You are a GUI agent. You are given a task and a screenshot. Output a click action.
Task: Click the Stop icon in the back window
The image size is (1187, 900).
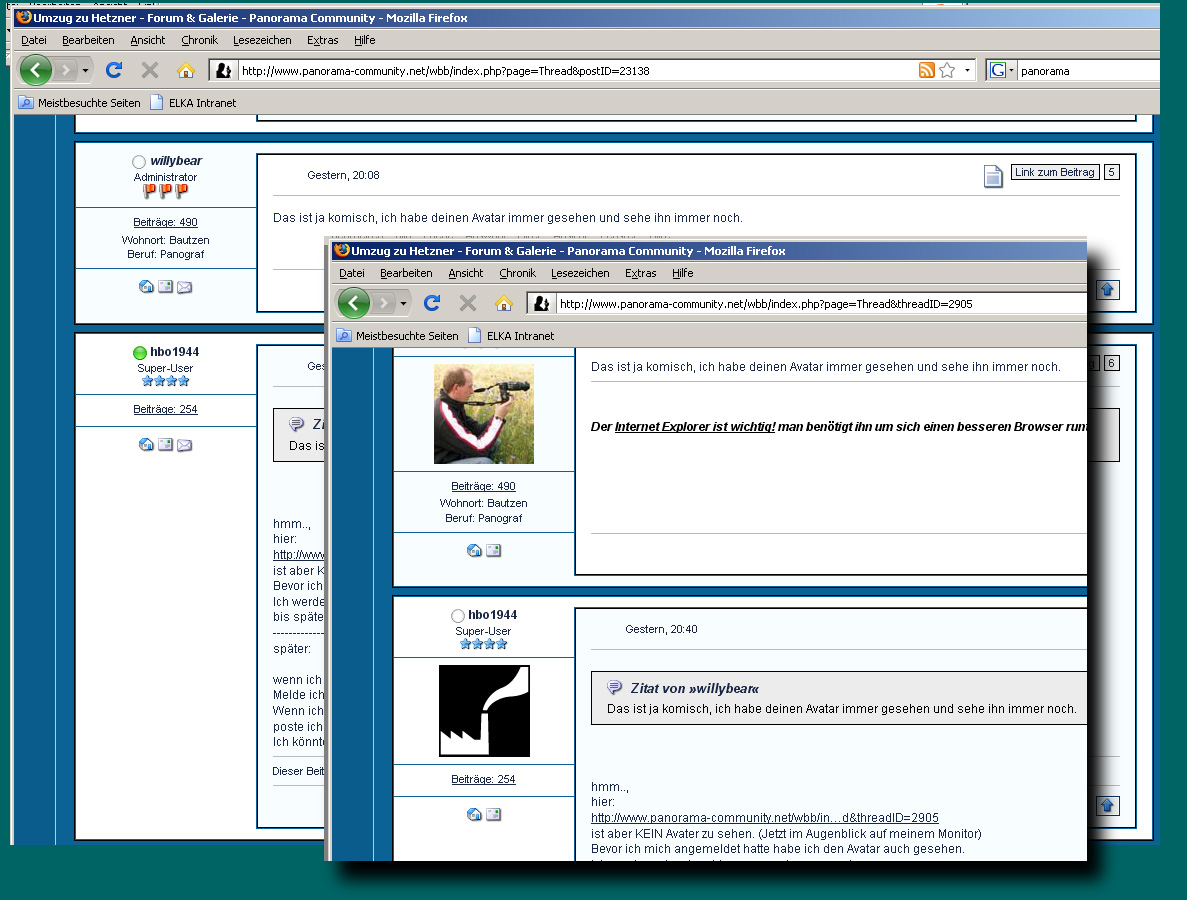(x=150, y=70)
